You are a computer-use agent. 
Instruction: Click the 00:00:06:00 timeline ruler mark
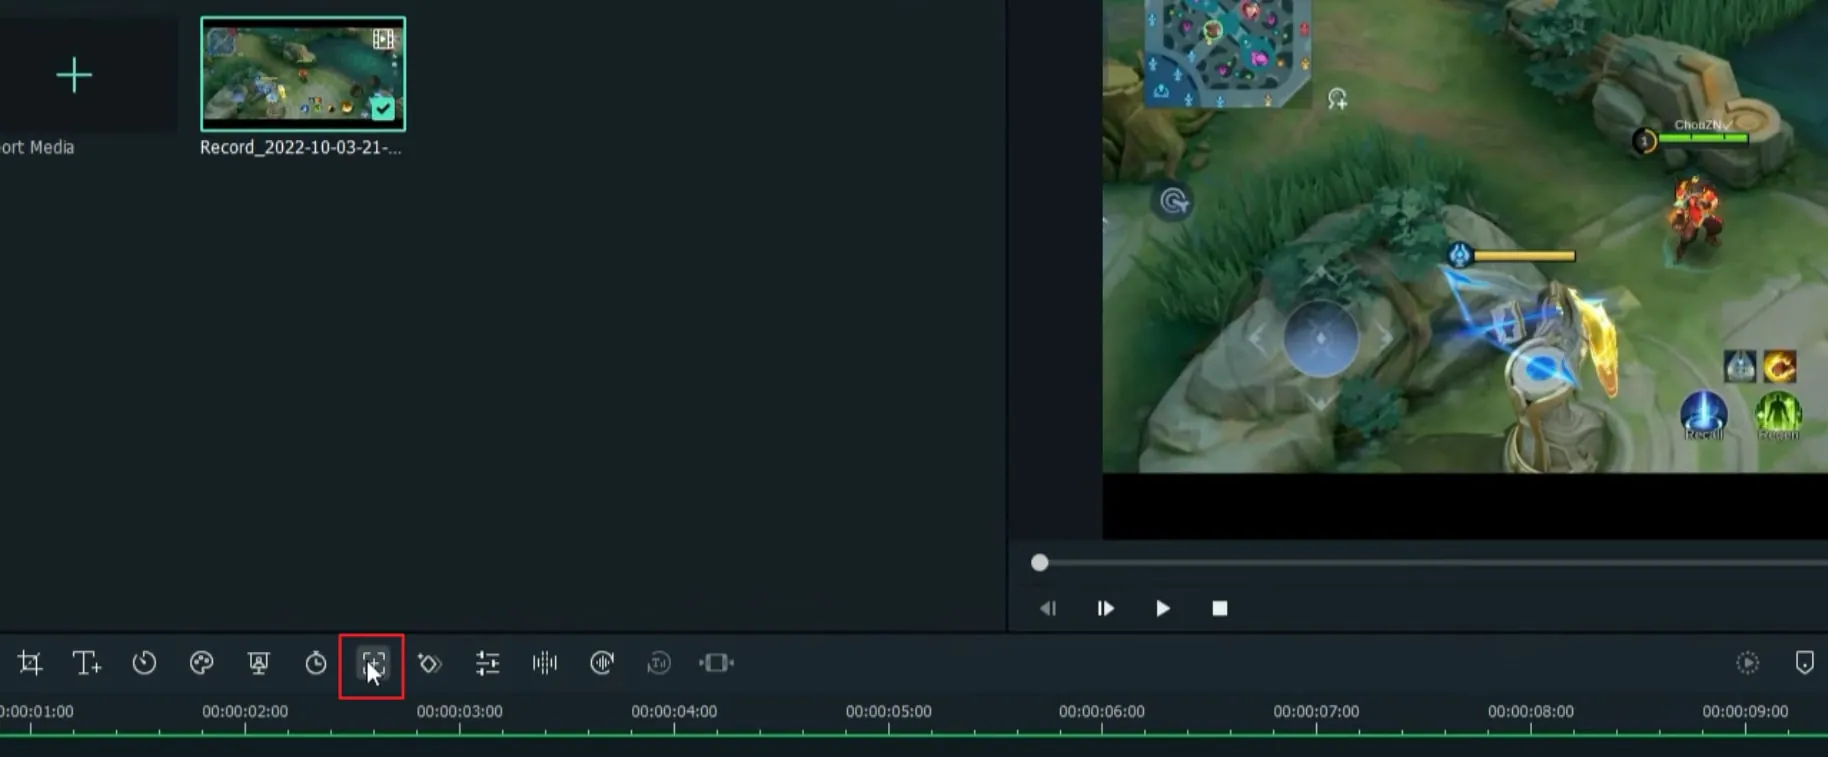coord(1102,712)
